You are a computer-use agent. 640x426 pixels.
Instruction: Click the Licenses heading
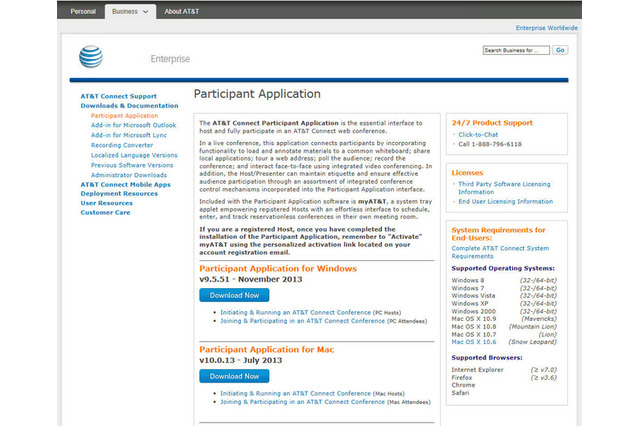(467, 173)
